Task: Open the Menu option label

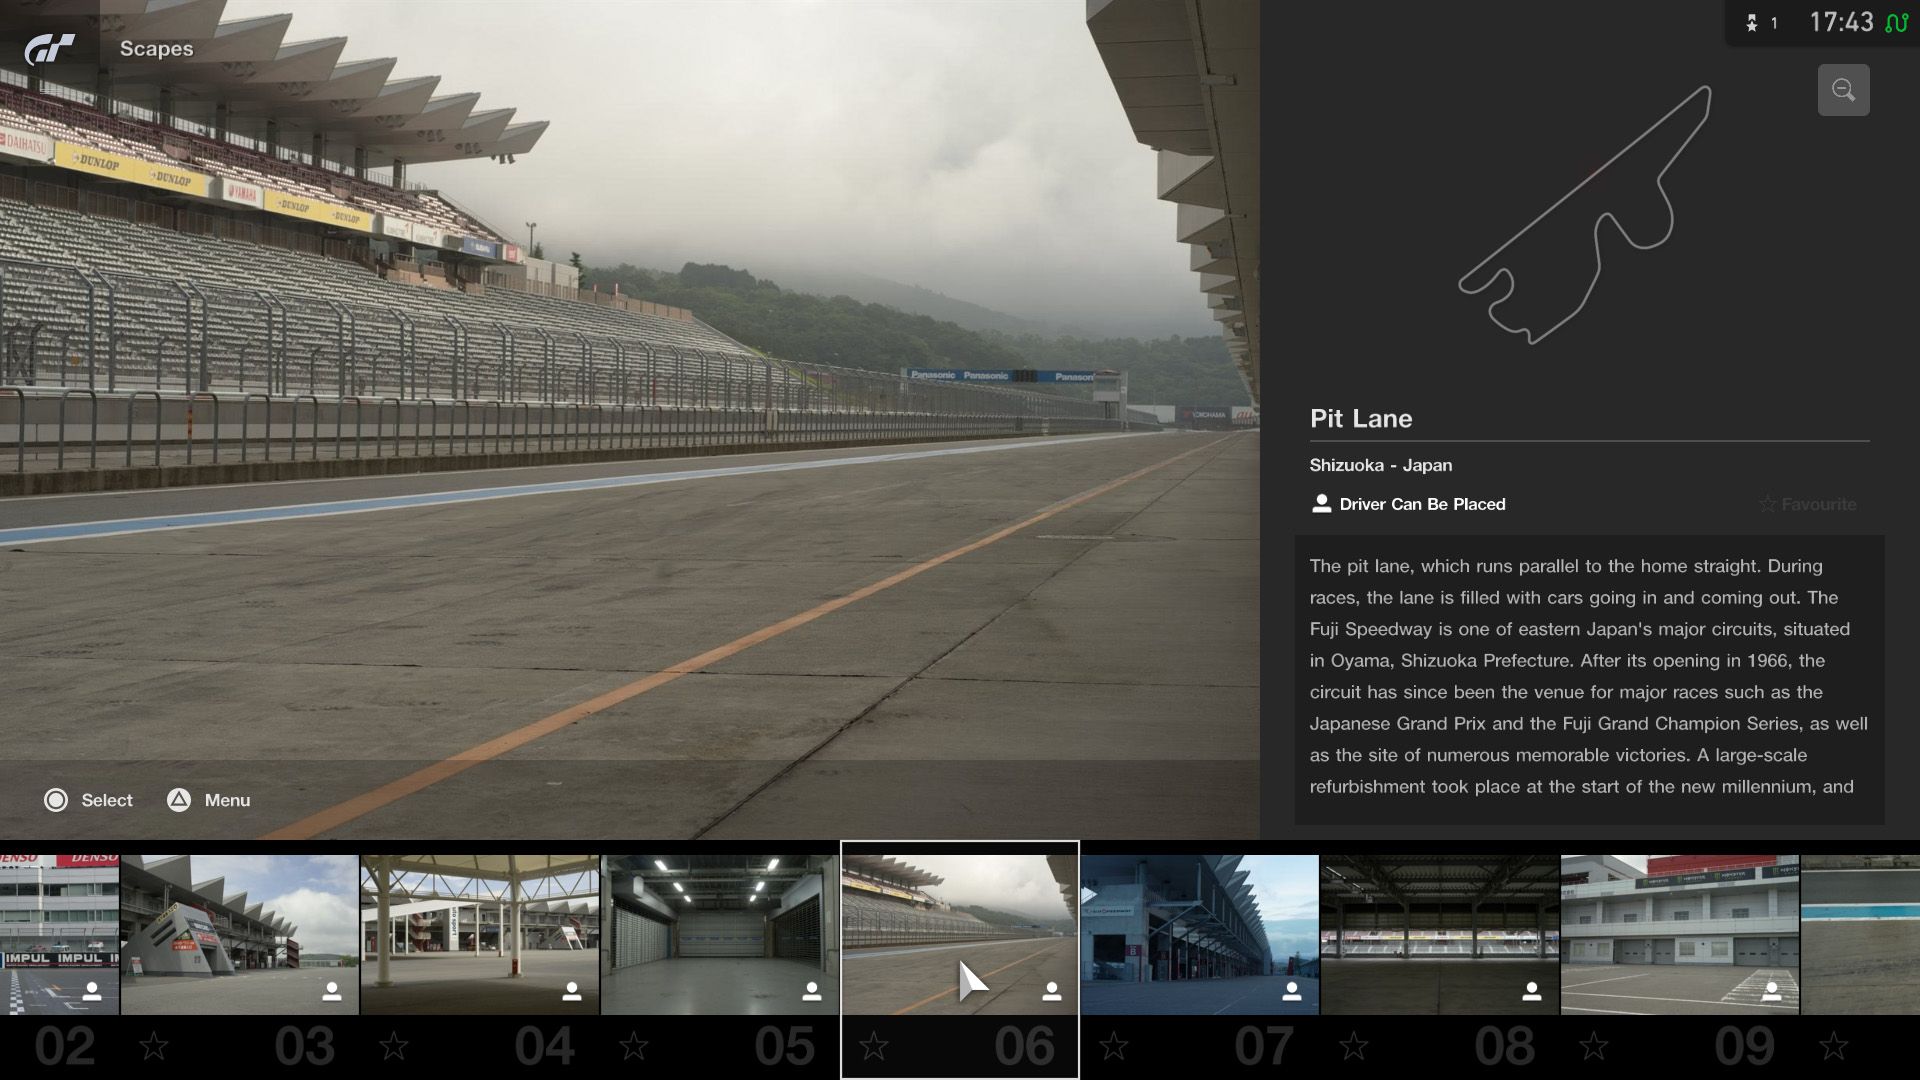Action: 227,800
